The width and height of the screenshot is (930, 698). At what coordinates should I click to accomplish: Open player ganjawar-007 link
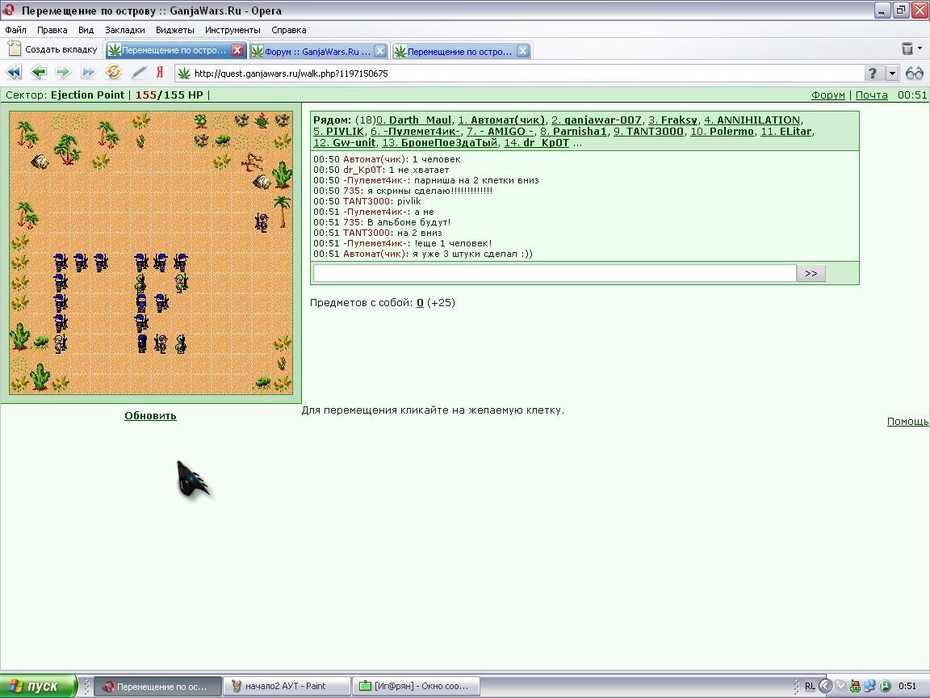597,120
